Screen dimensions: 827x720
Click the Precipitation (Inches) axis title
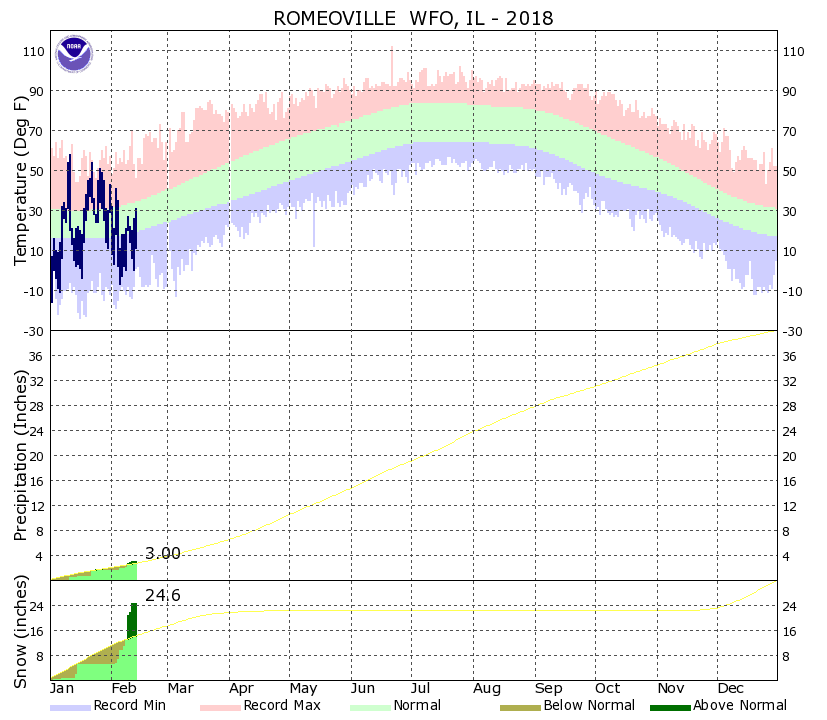tap(22, 455)
